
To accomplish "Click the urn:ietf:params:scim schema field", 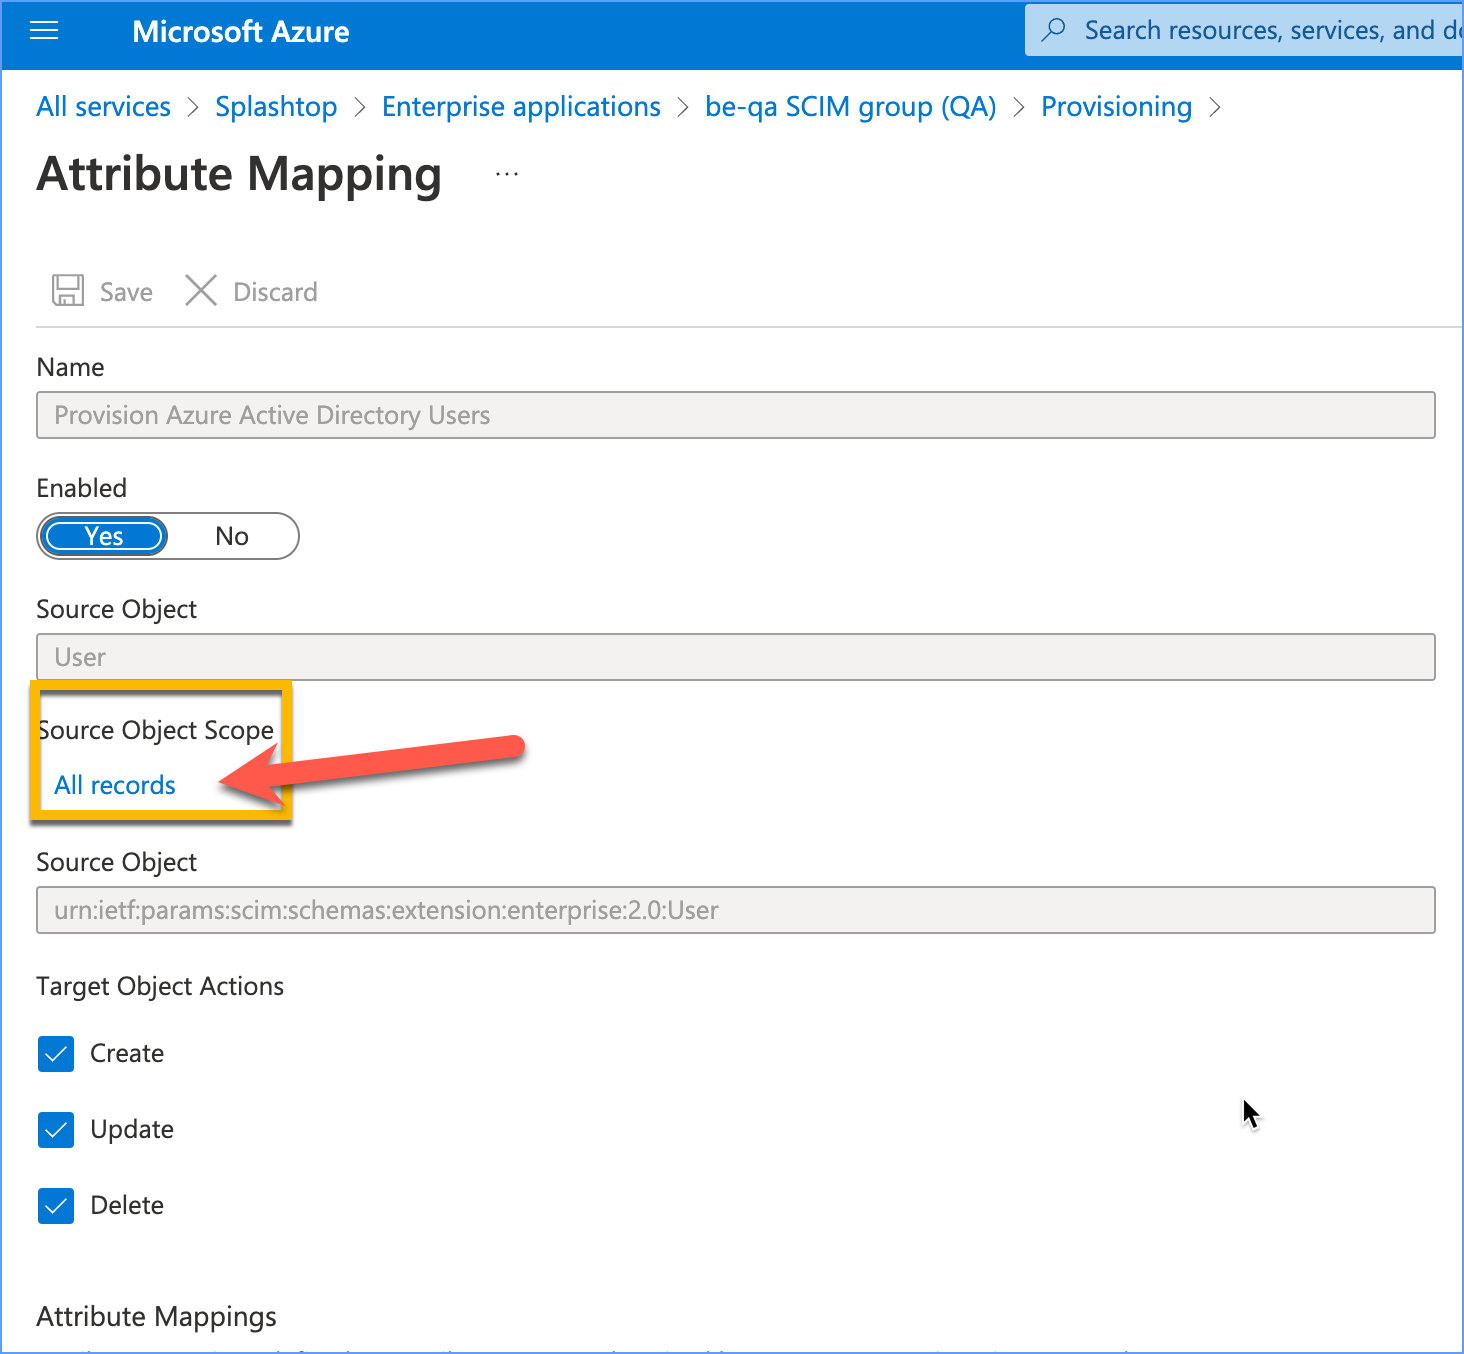I will [x=736, y=910].
